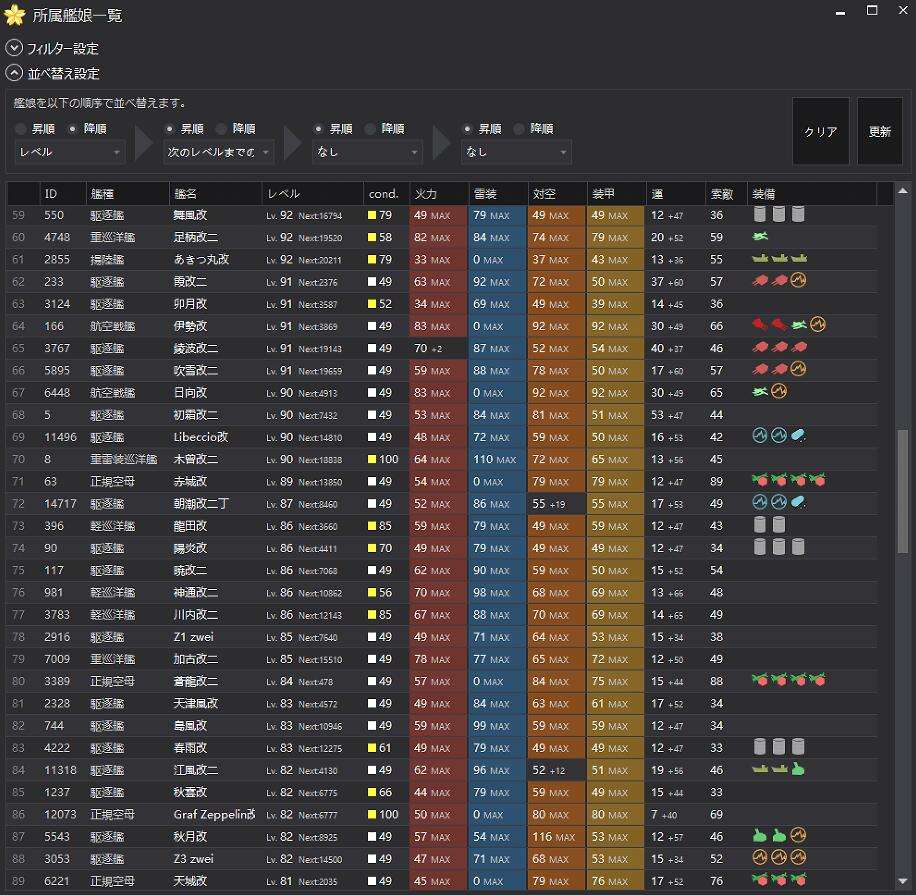Click the クリア button

click(x=821, y=131)
